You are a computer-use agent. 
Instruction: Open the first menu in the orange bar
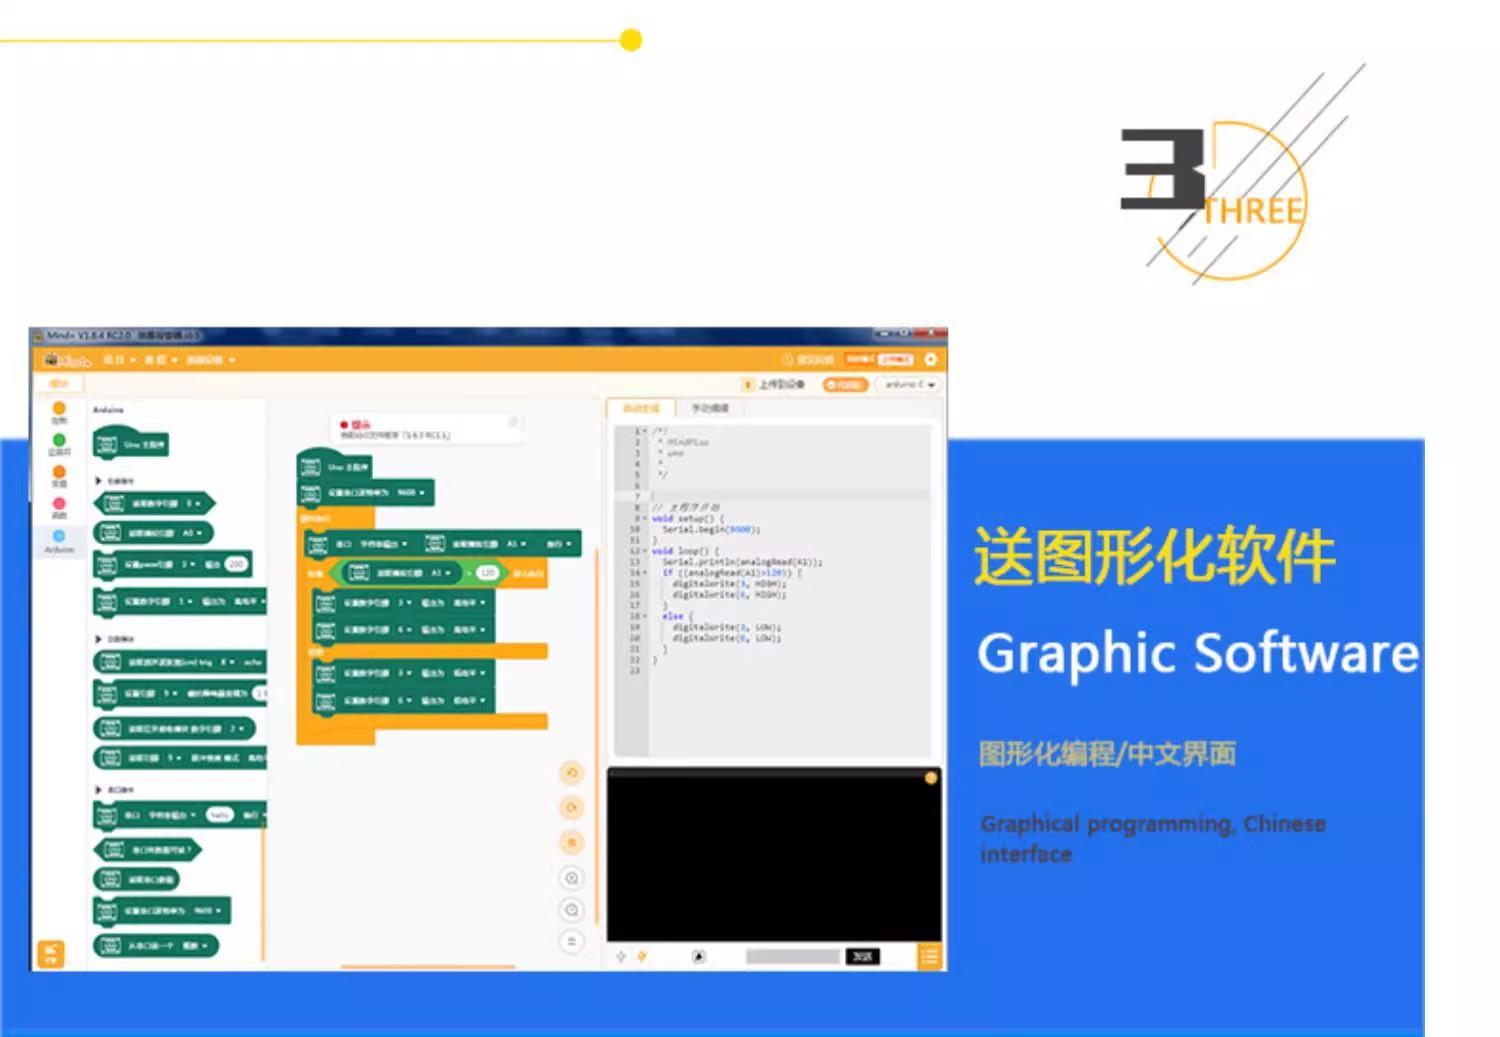[x=118, y=360]
